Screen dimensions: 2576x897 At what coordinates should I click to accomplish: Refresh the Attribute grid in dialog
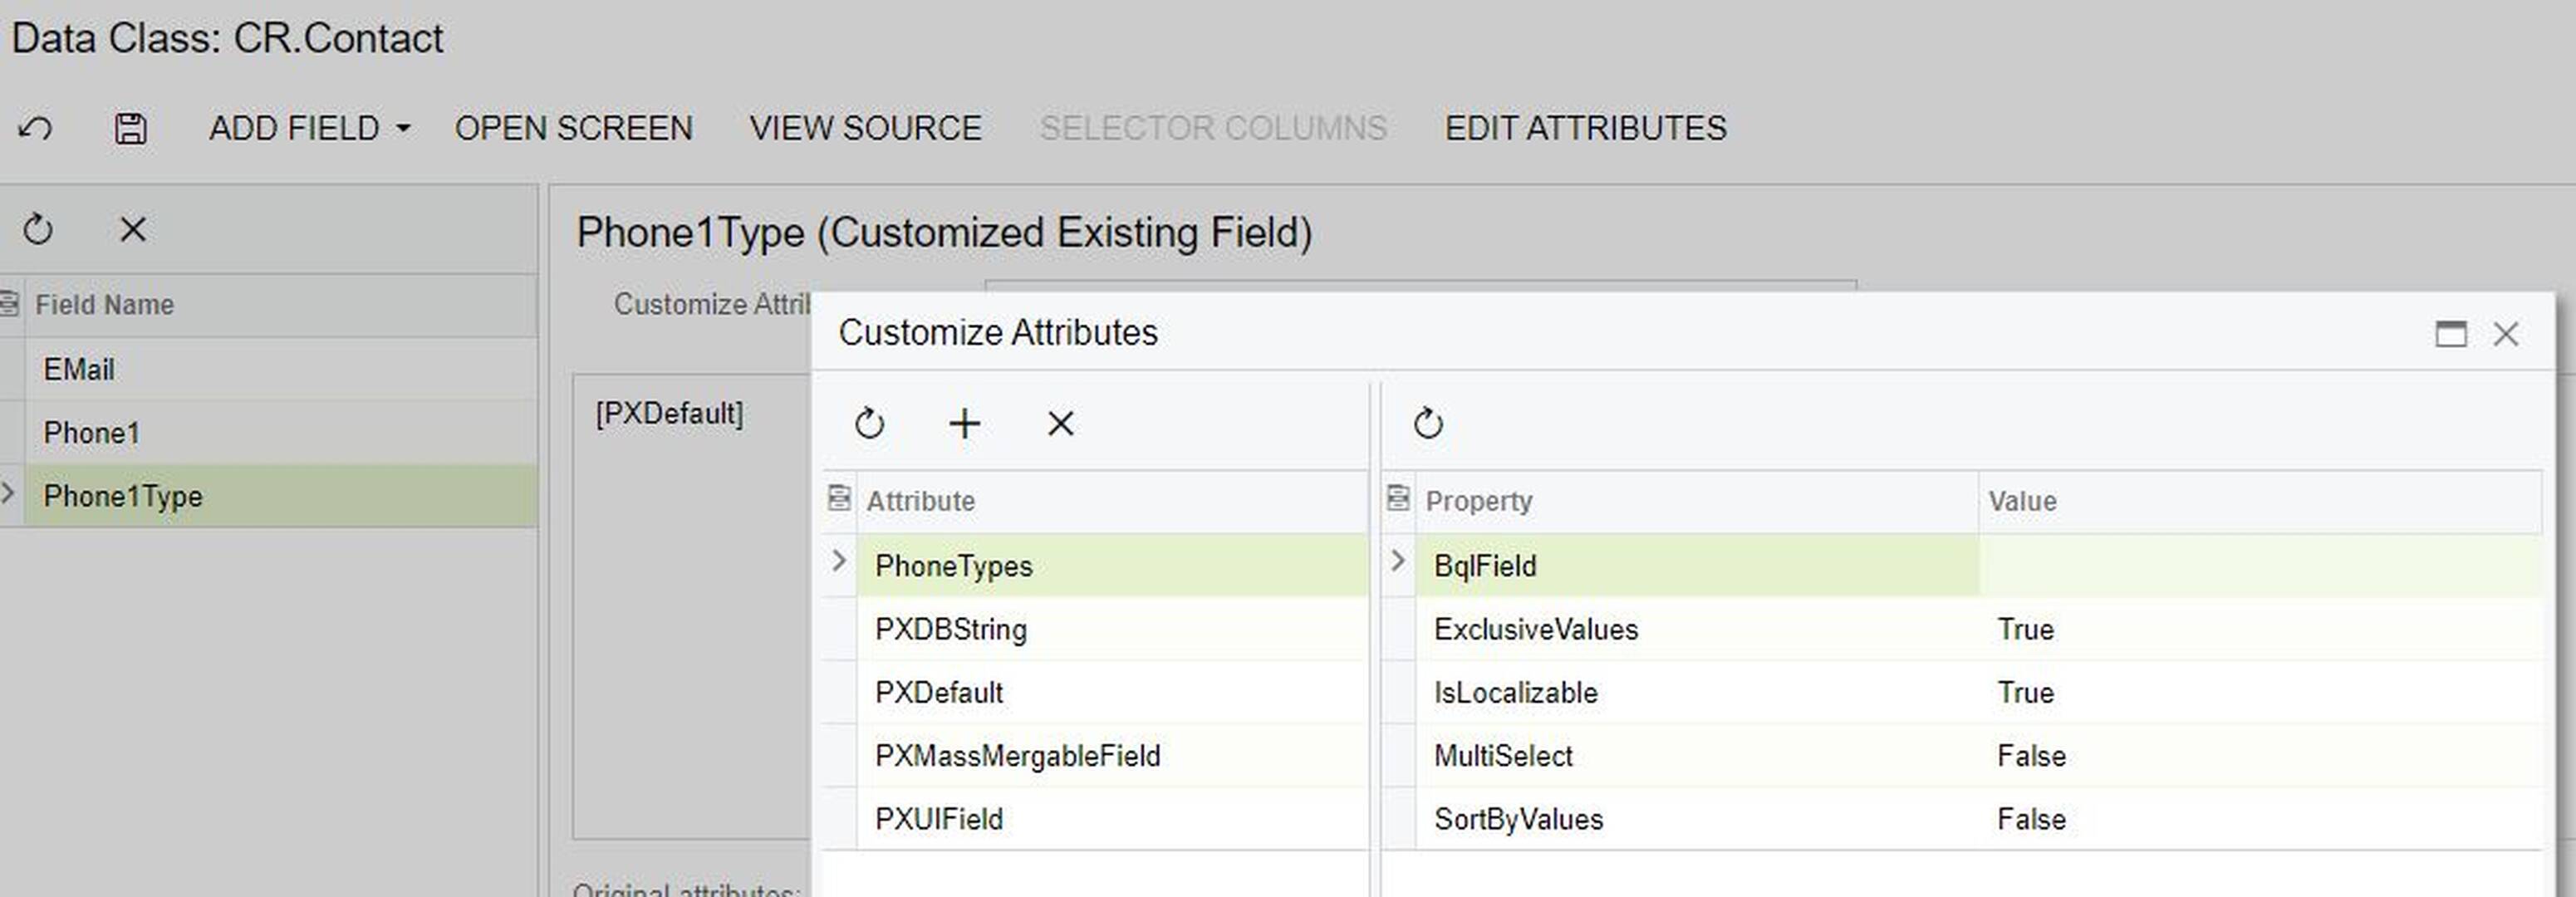tap(869, 423)
